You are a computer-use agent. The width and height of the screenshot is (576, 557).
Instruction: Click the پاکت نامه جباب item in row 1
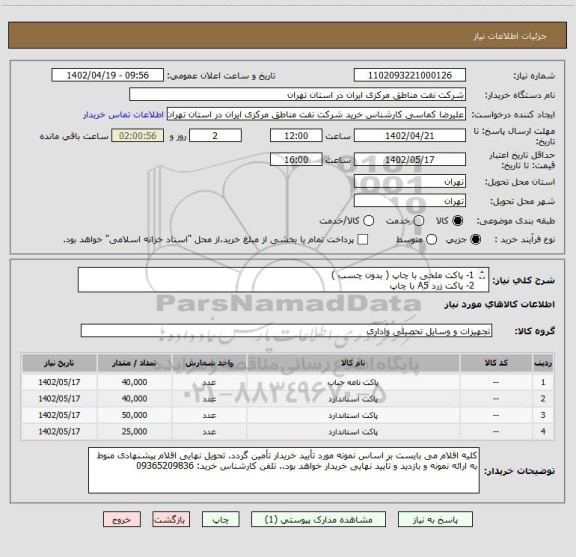[353, 382]
